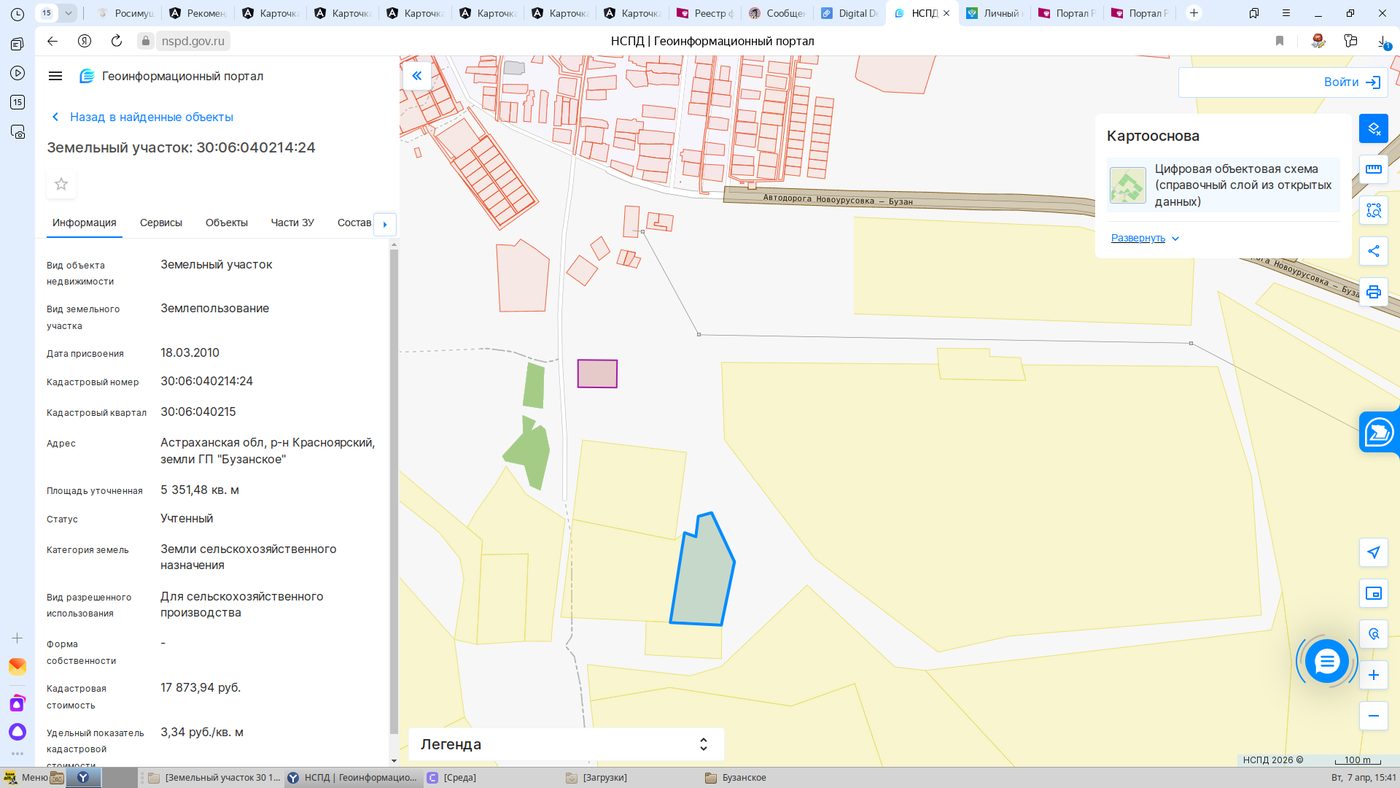Toggle the map layers button at top right

click(1373, 128)
